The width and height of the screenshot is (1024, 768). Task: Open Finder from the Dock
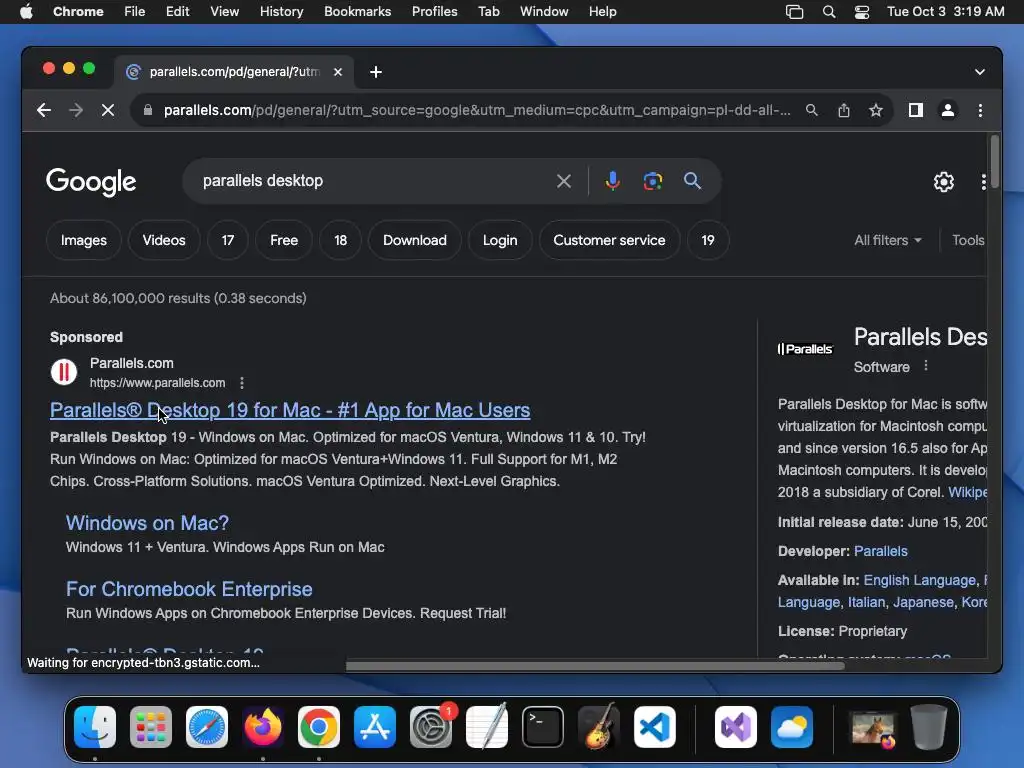pyautogui.click(x=95, y=727)
